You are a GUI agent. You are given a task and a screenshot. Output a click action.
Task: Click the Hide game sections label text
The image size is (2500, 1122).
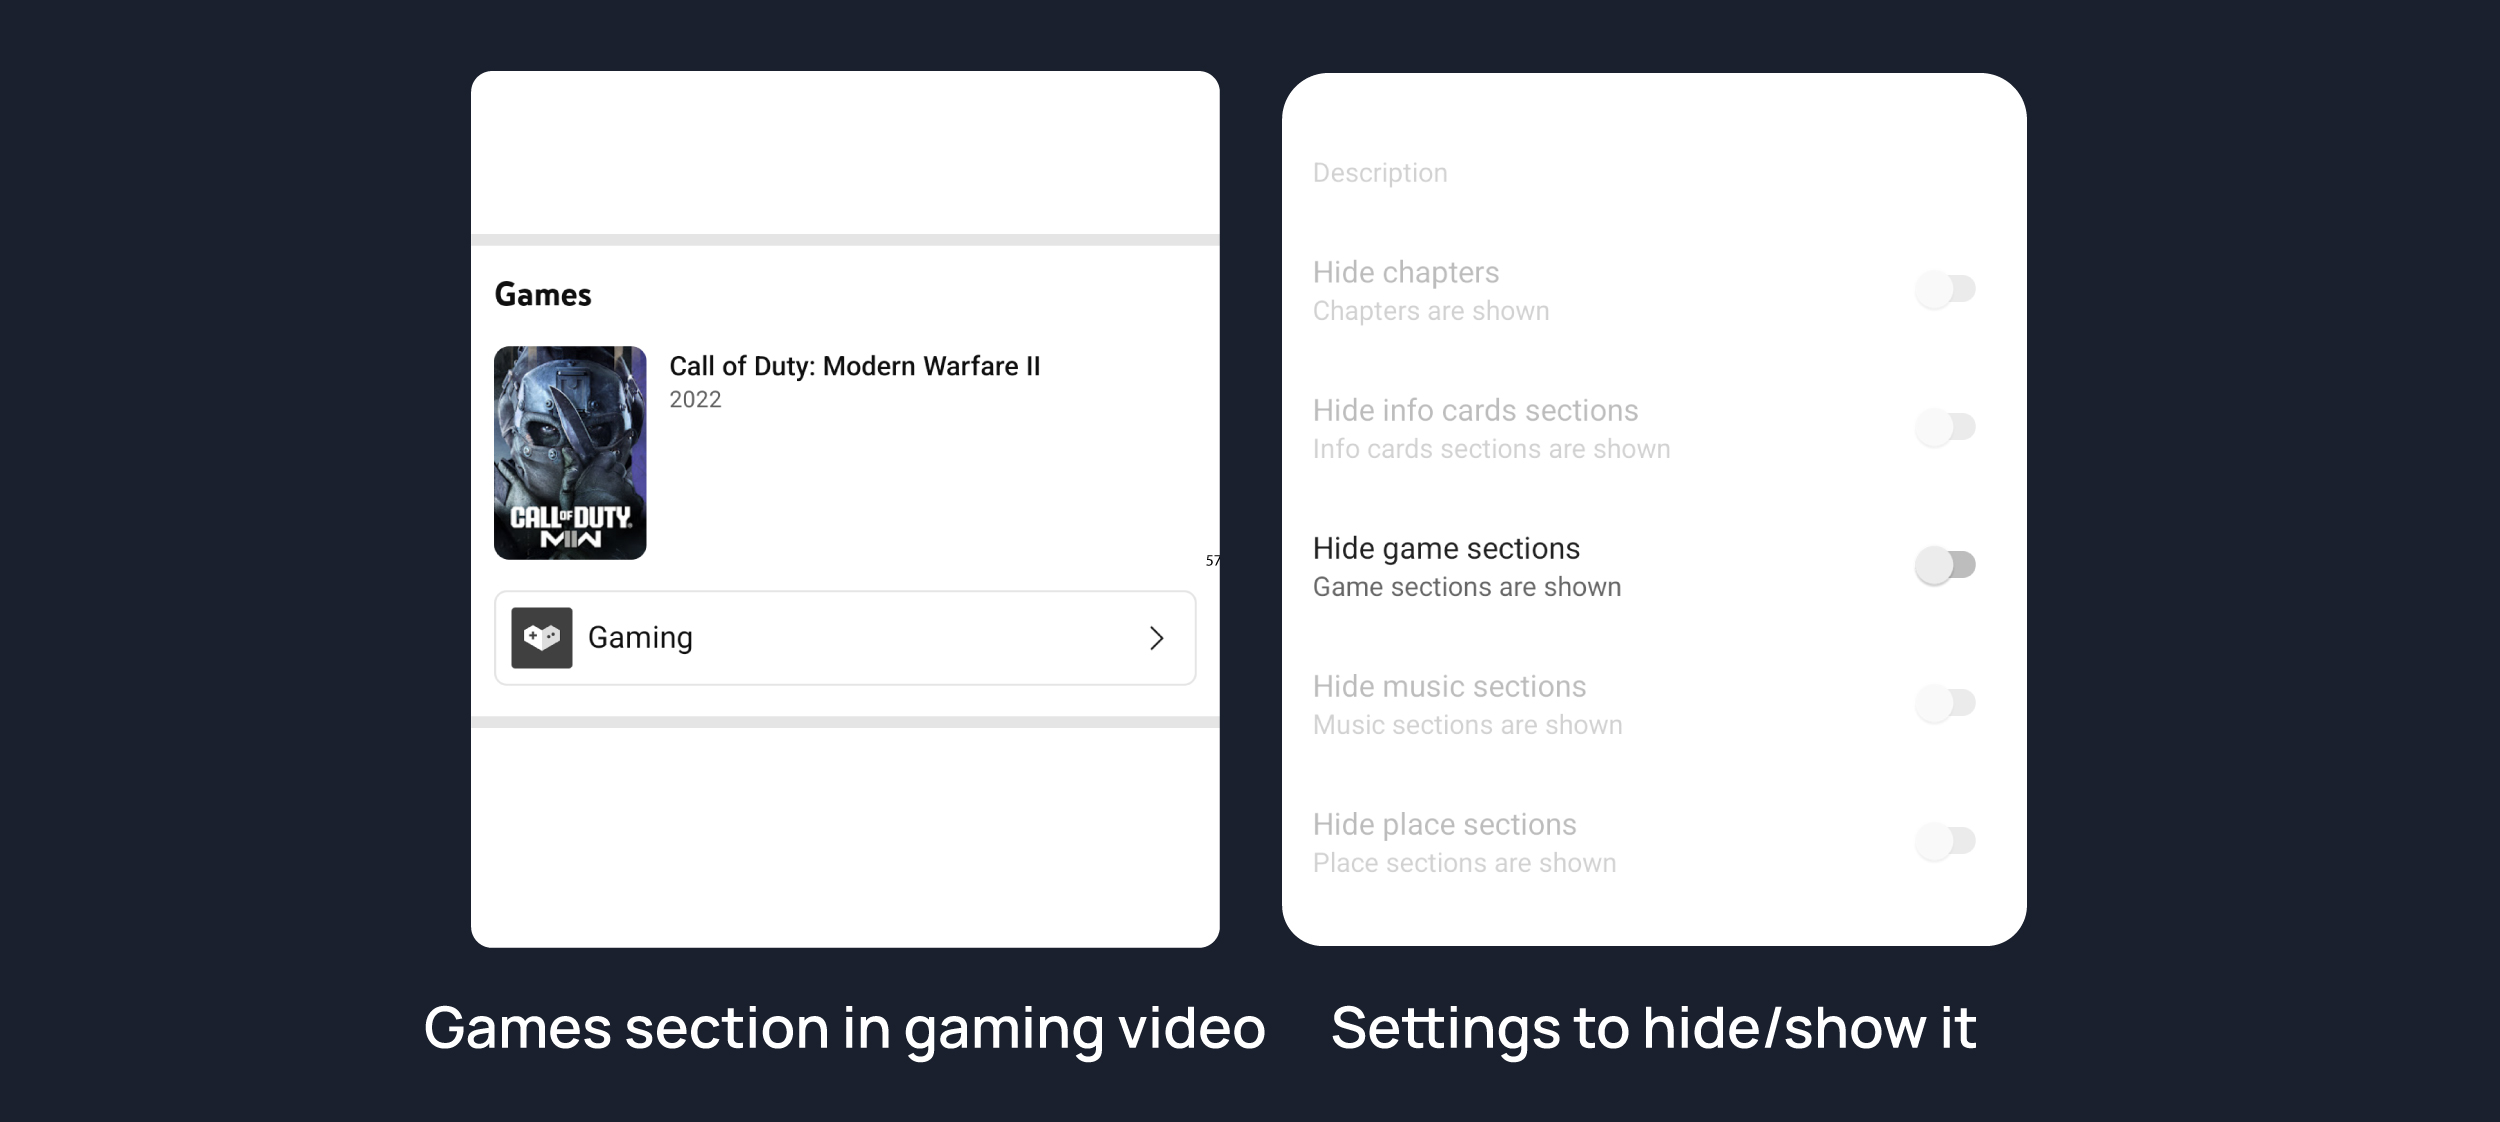point(1446,548)
